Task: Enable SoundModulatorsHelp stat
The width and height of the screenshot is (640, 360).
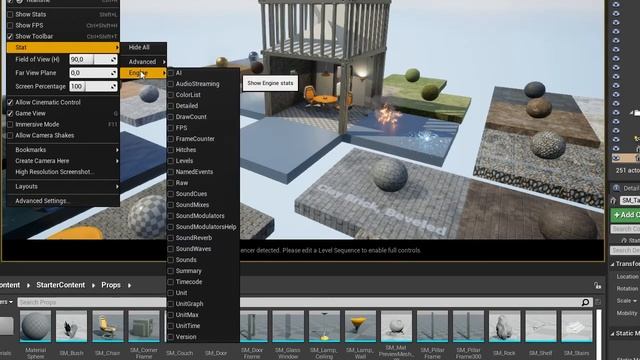Action: point(171,227)
